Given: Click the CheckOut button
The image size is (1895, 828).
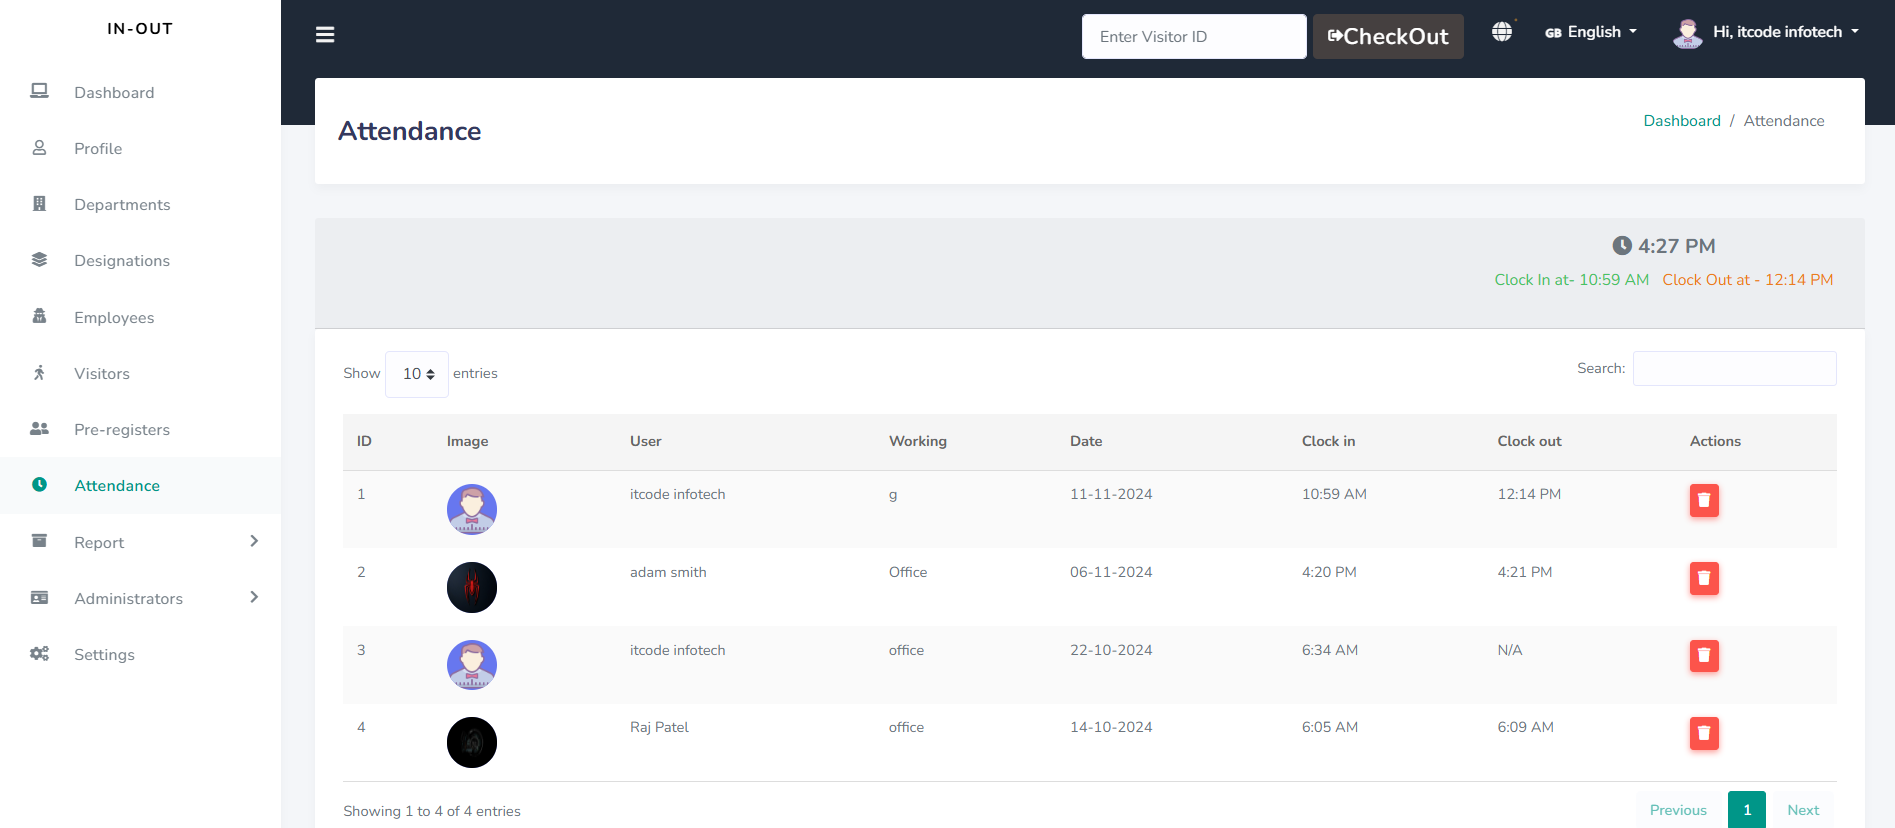Looking at the screenshot, I should (x=1388, y=36).
